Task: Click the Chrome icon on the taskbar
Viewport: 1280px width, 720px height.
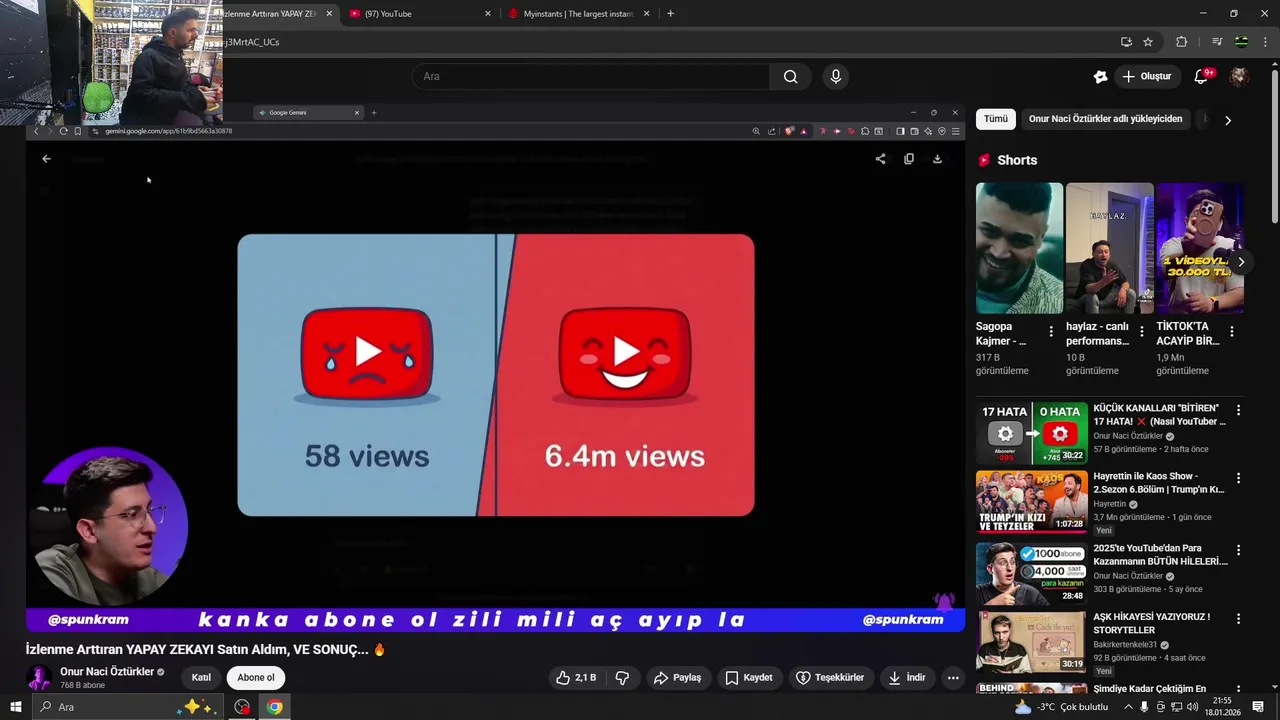Action: click(274, 707)
